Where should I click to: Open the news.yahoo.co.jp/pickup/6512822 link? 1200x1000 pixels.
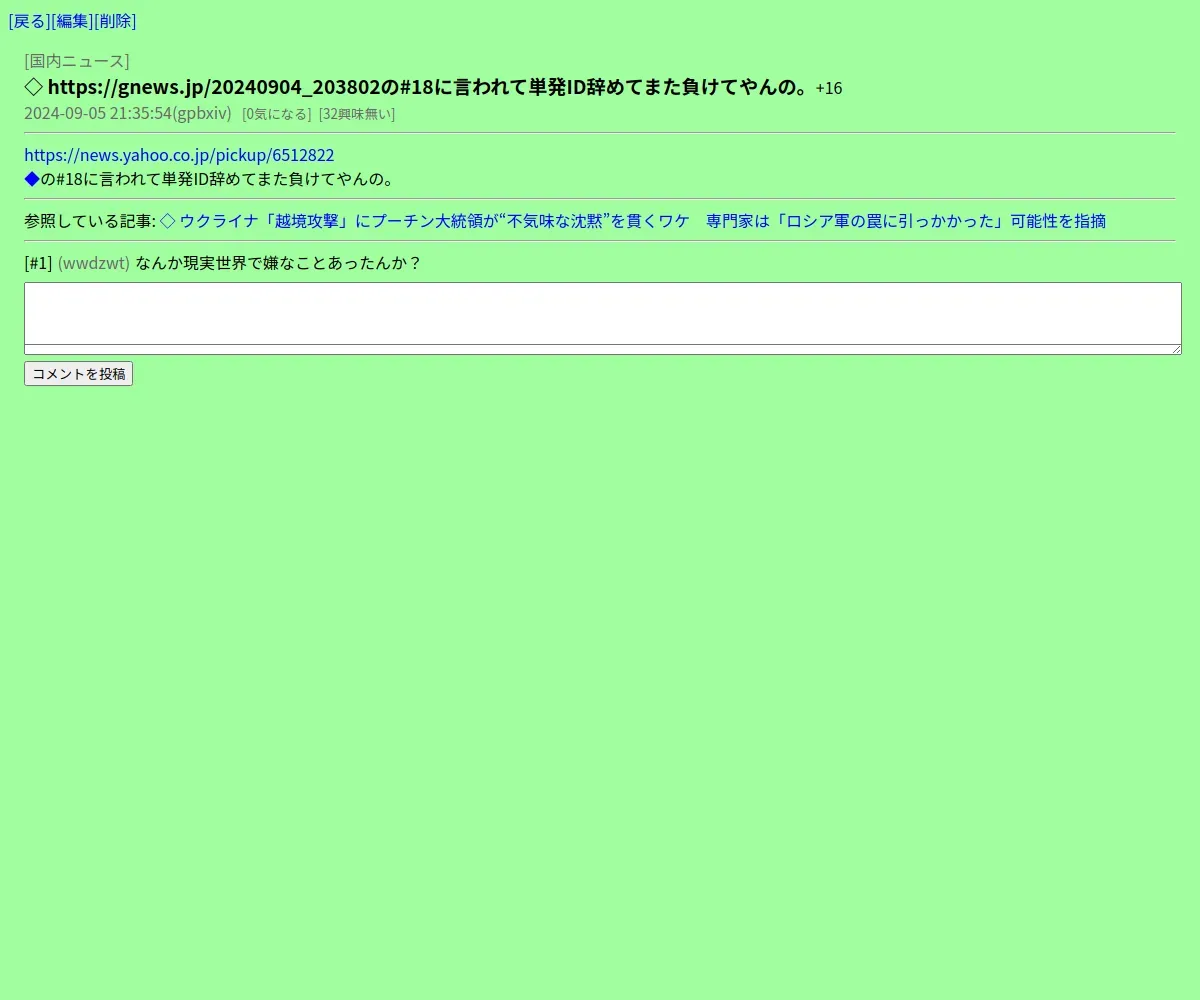(179, 155)
